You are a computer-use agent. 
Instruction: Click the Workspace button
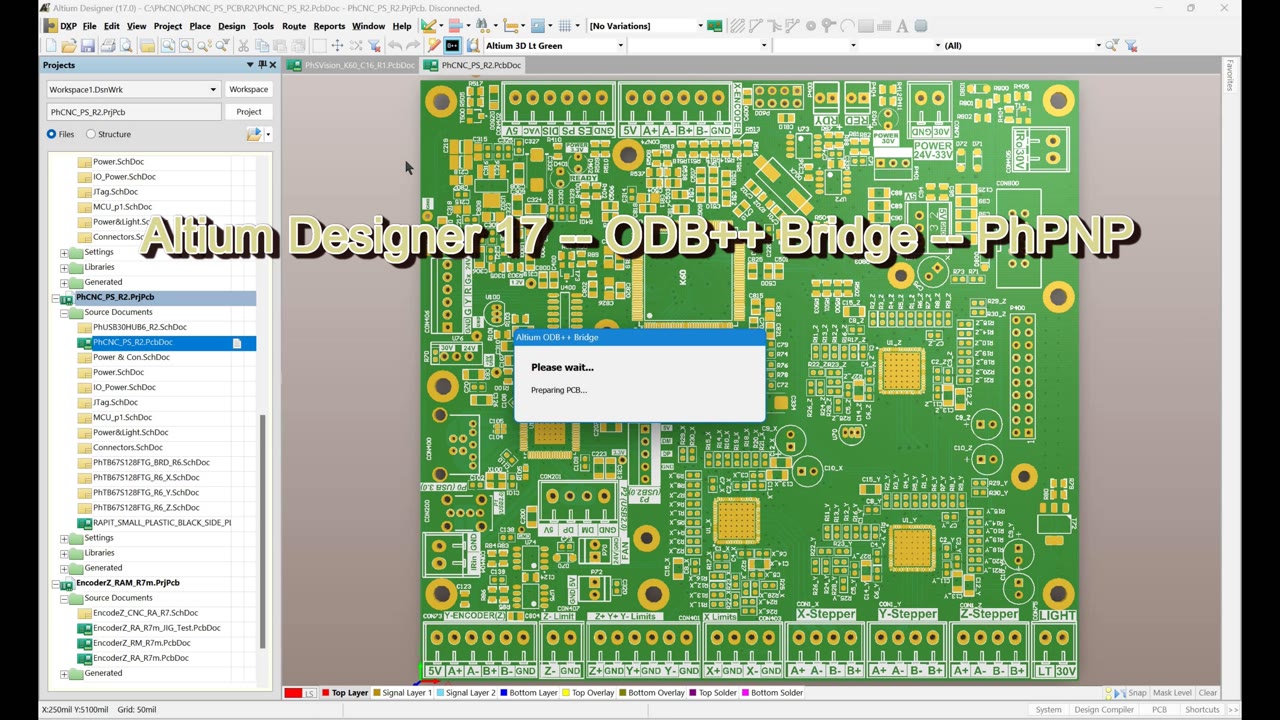248,90
